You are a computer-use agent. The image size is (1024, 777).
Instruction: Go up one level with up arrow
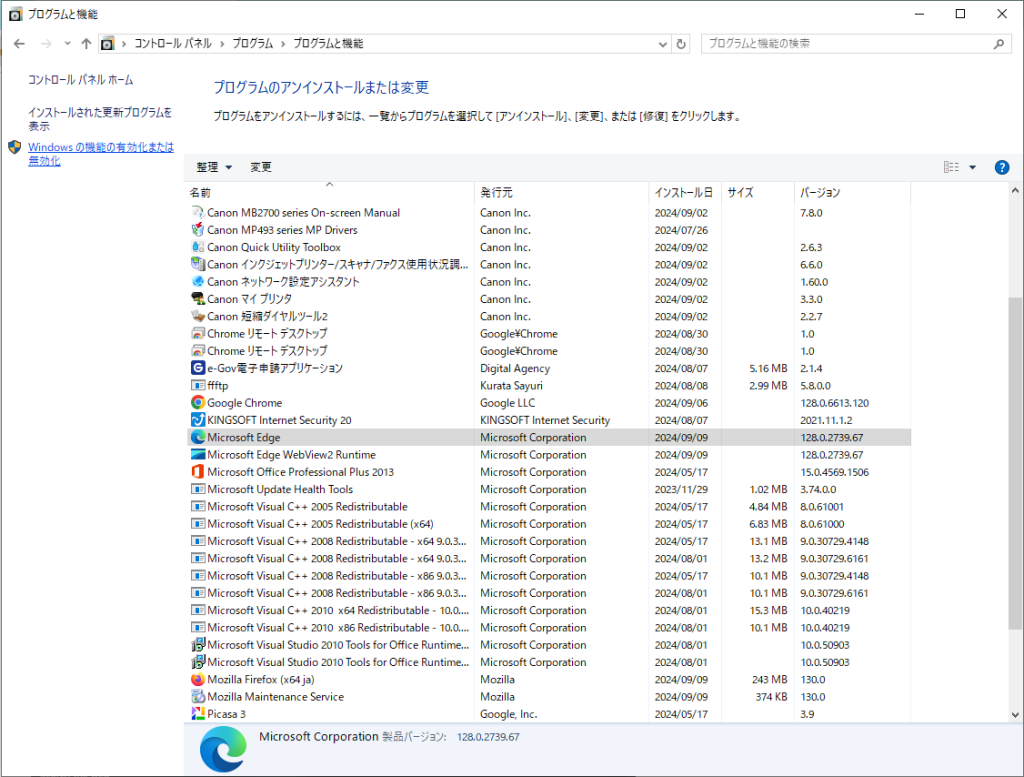(86, 44)
